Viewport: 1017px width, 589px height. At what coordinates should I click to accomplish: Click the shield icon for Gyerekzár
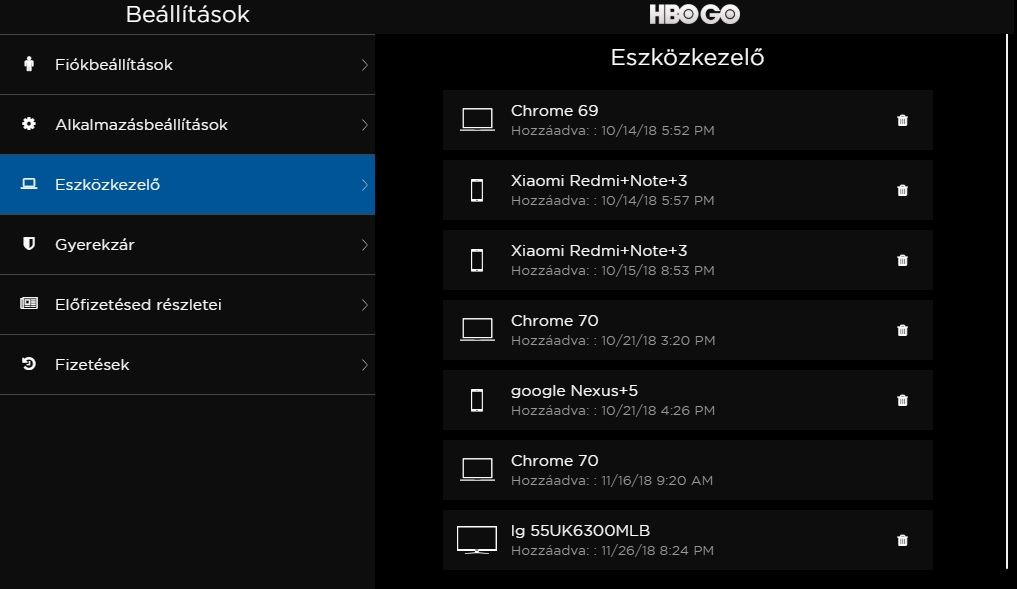[x=29, y=244]
